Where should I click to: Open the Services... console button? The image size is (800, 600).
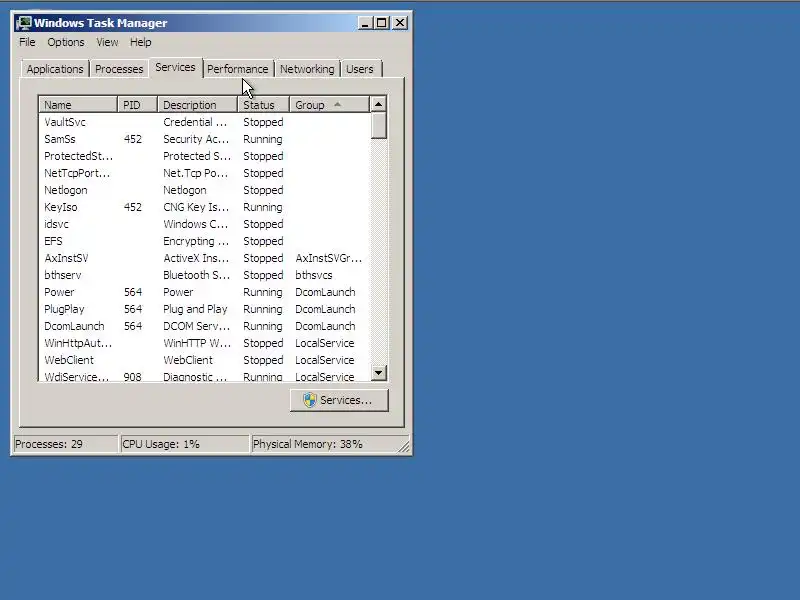(x=339, y=401)
